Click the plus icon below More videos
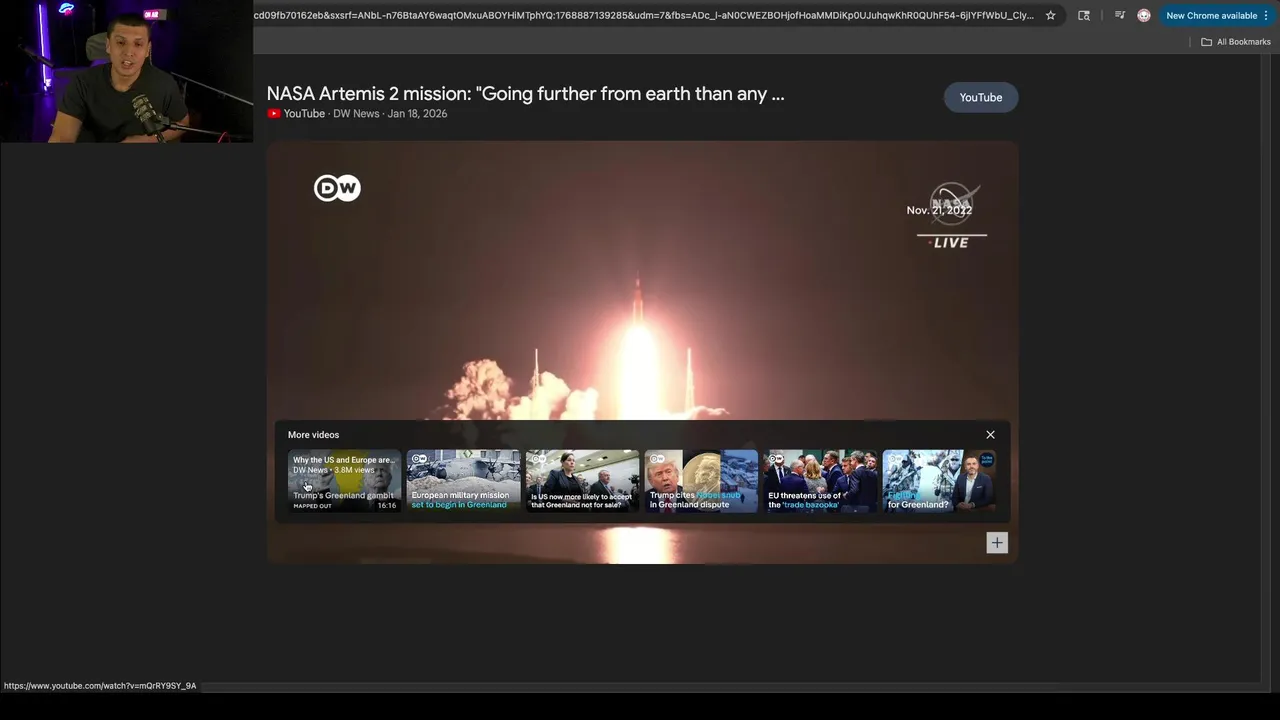 click(x=997, y=543)
